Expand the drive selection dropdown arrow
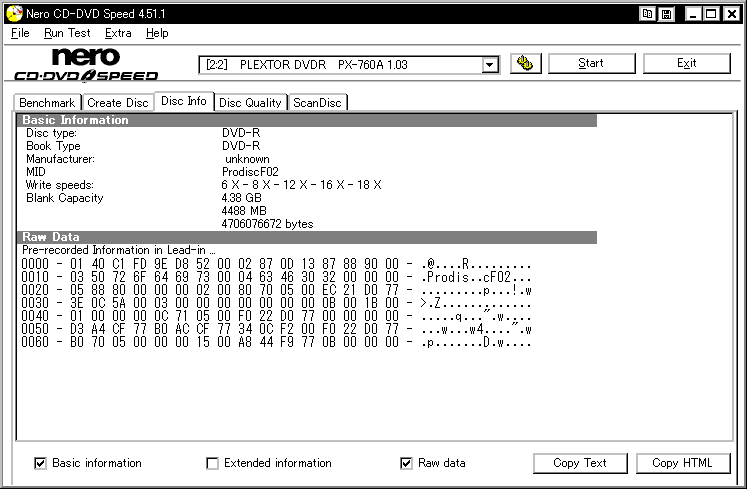The image size is (747, 489). coord(490,64)
